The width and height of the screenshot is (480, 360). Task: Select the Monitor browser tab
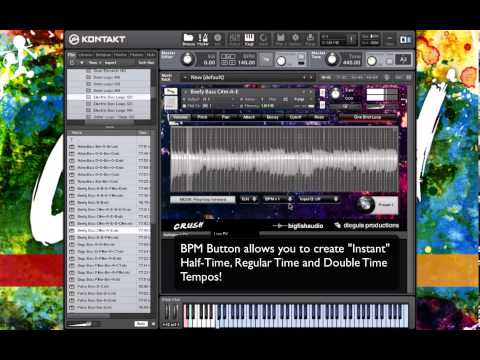tap(120, 55)
